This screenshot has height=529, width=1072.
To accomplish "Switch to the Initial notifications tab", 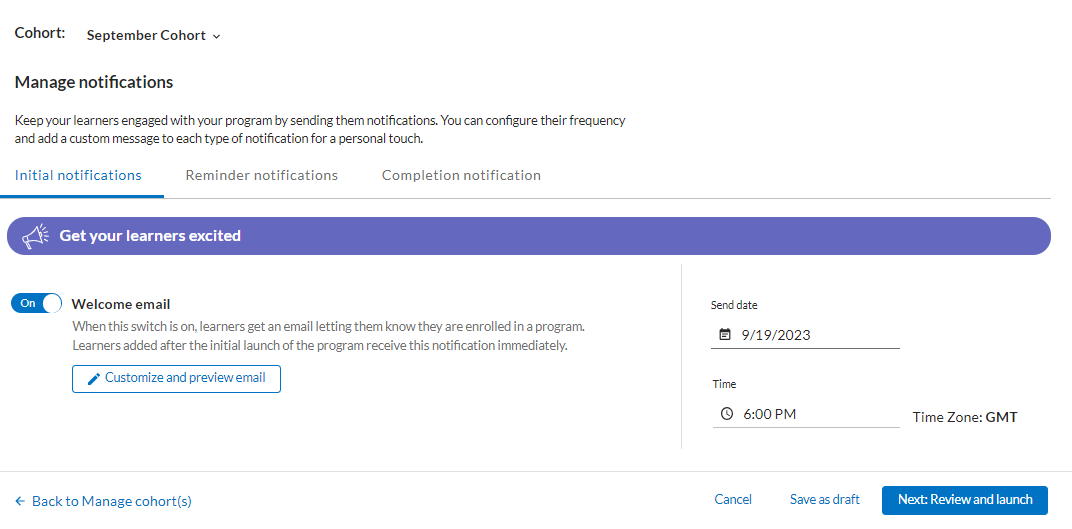I will (x=78, y=175).
